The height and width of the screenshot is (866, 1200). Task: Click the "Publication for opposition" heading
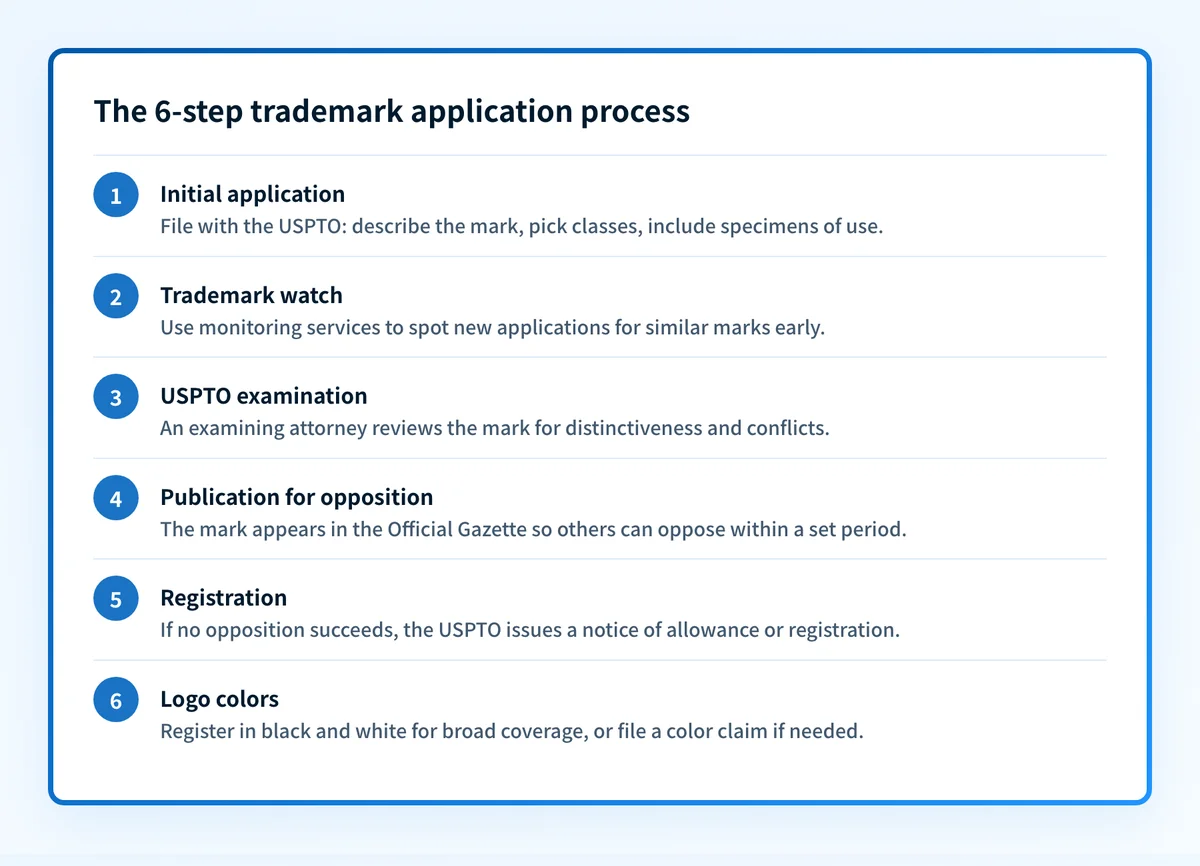tap(296, 497)
